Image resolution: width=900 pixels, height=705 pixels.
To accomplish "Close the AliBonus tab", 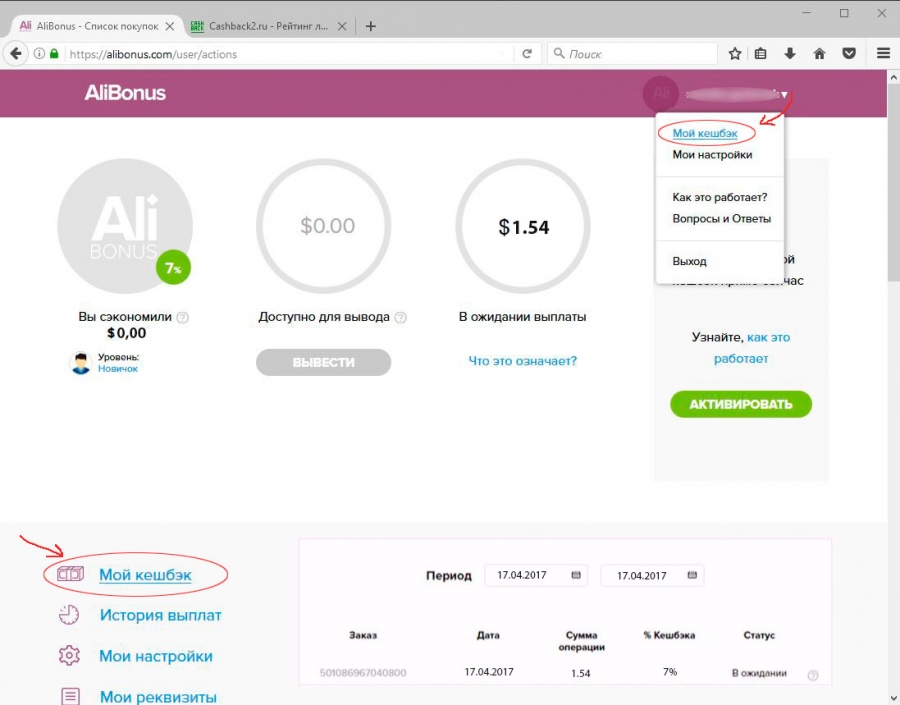I will pos(170,26).
